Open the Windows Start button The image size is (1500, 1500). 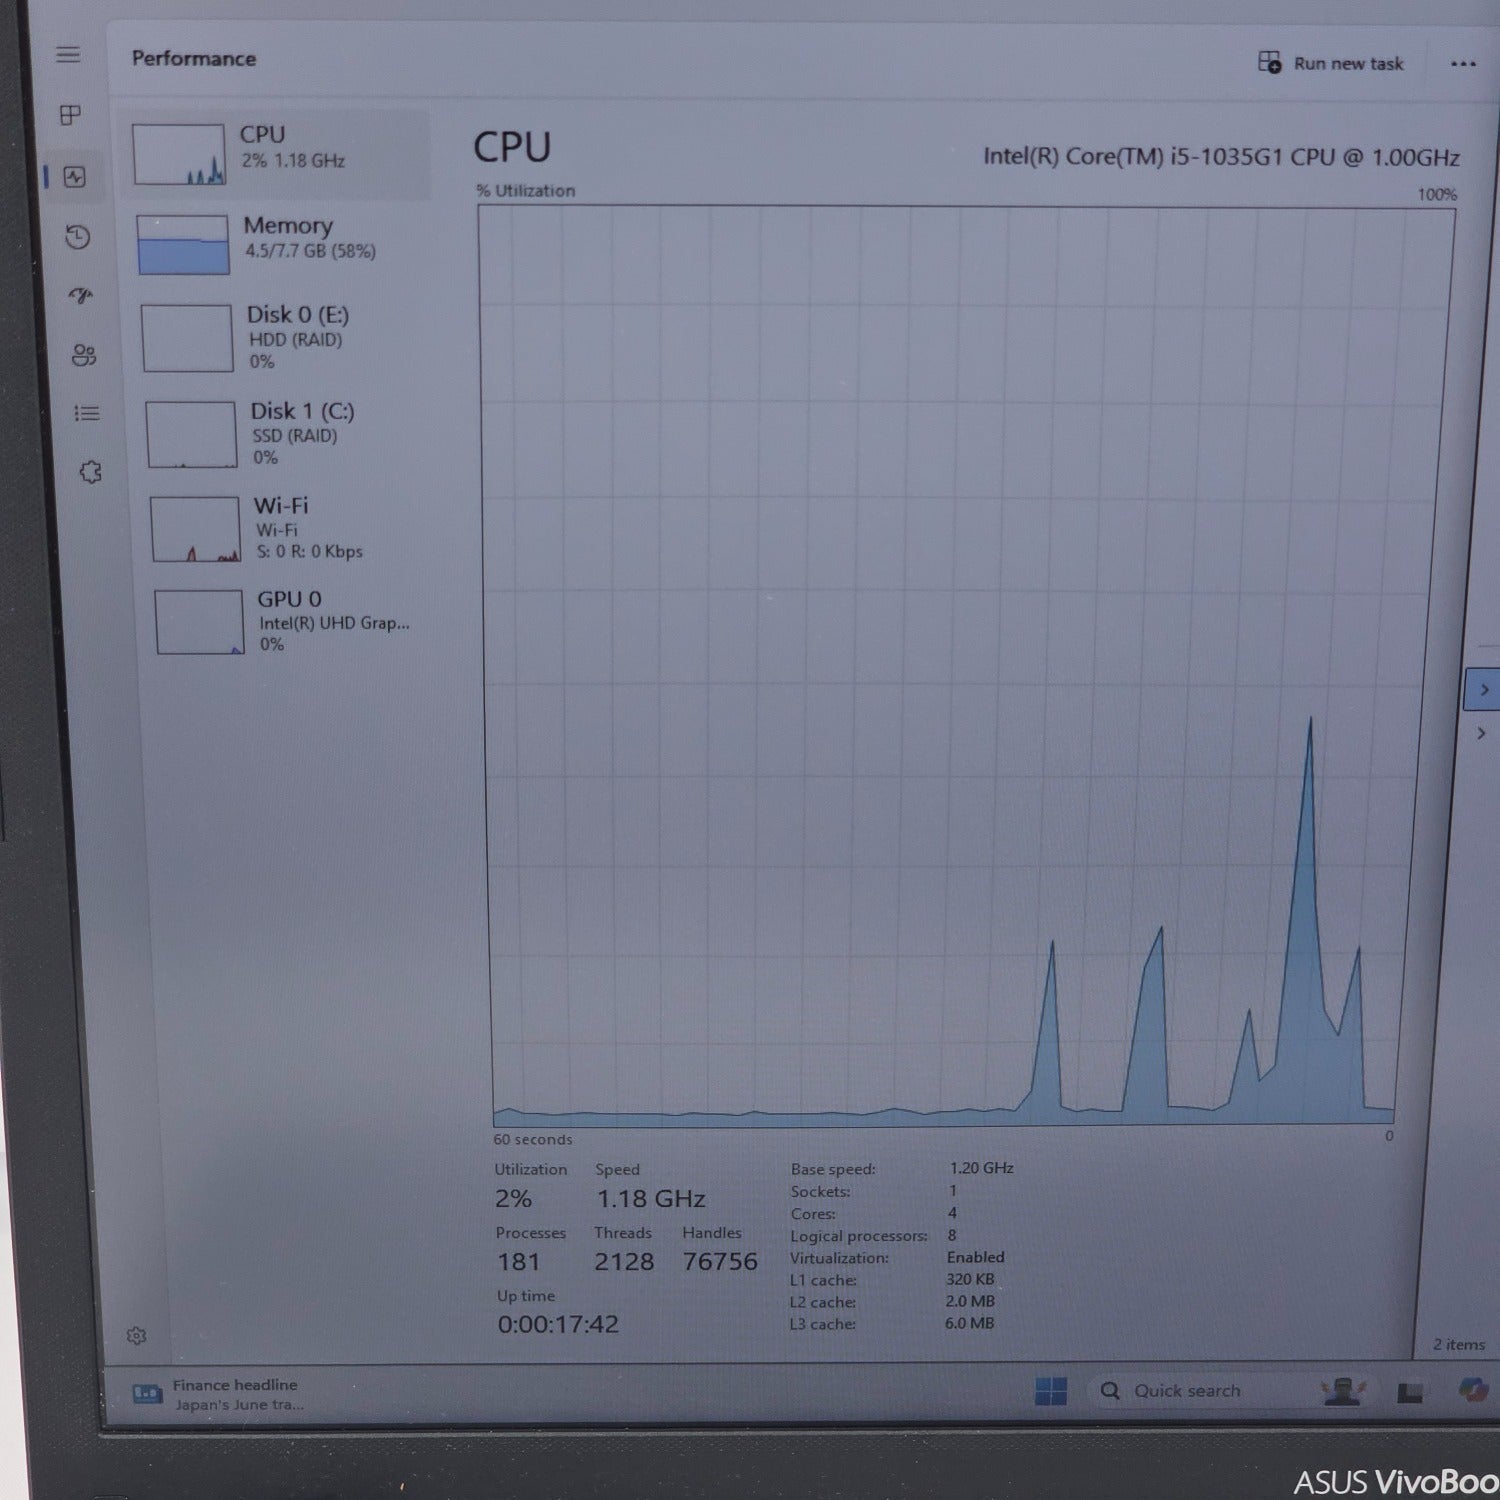coord(1050,1391)
